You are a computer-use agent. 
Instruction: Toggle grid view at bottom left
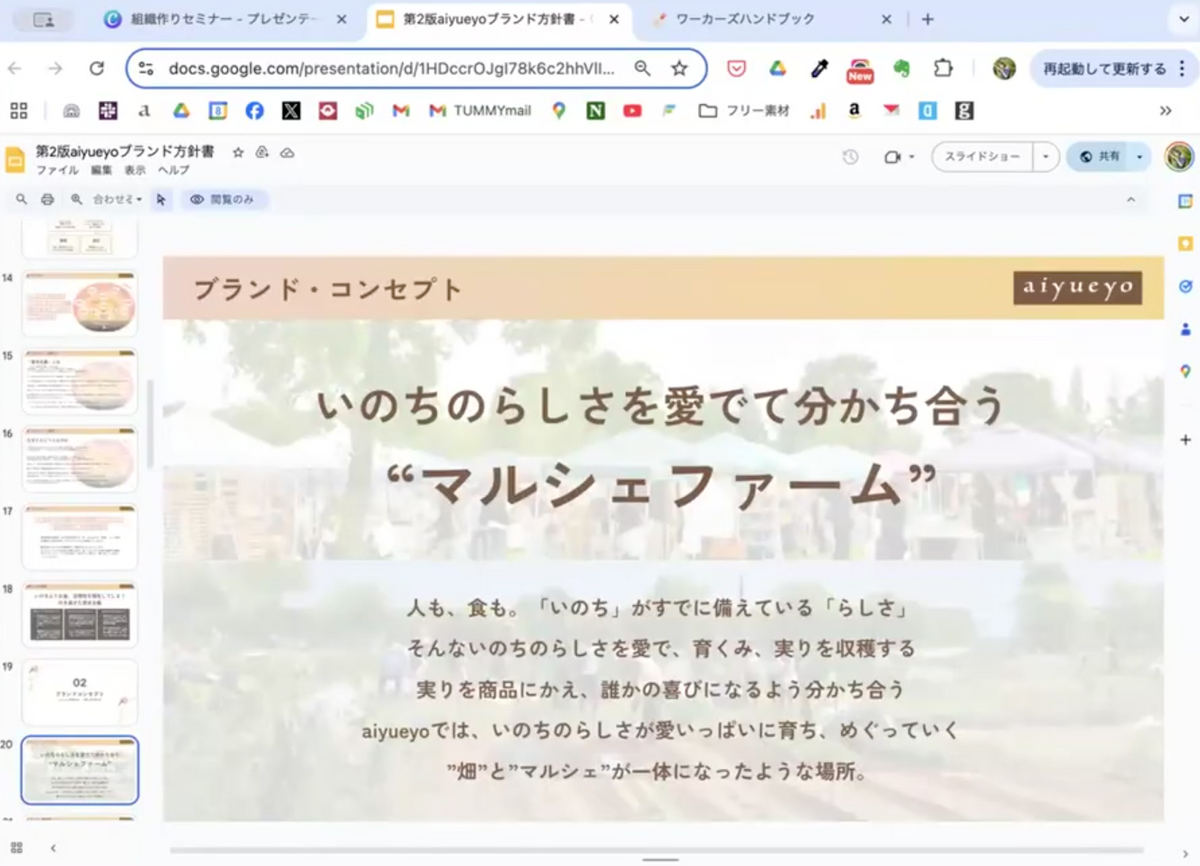coord(16,847)
